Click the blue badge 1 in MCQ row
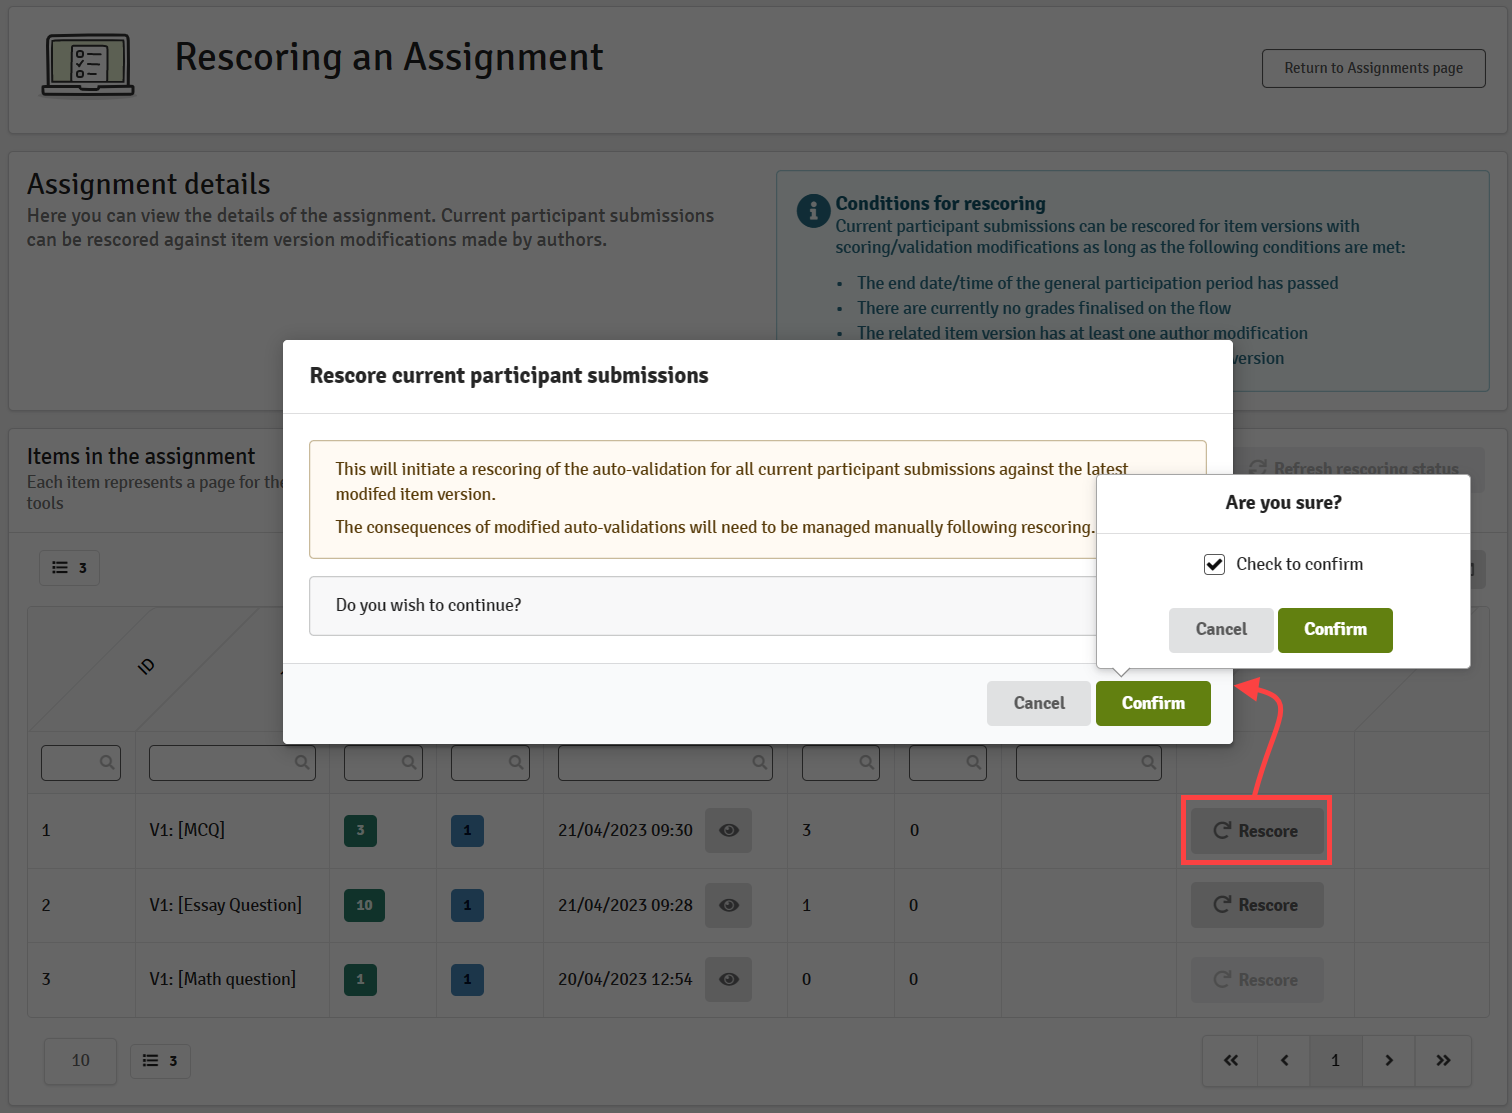This screenshot has width=1512, height=1113. point(467,830)
